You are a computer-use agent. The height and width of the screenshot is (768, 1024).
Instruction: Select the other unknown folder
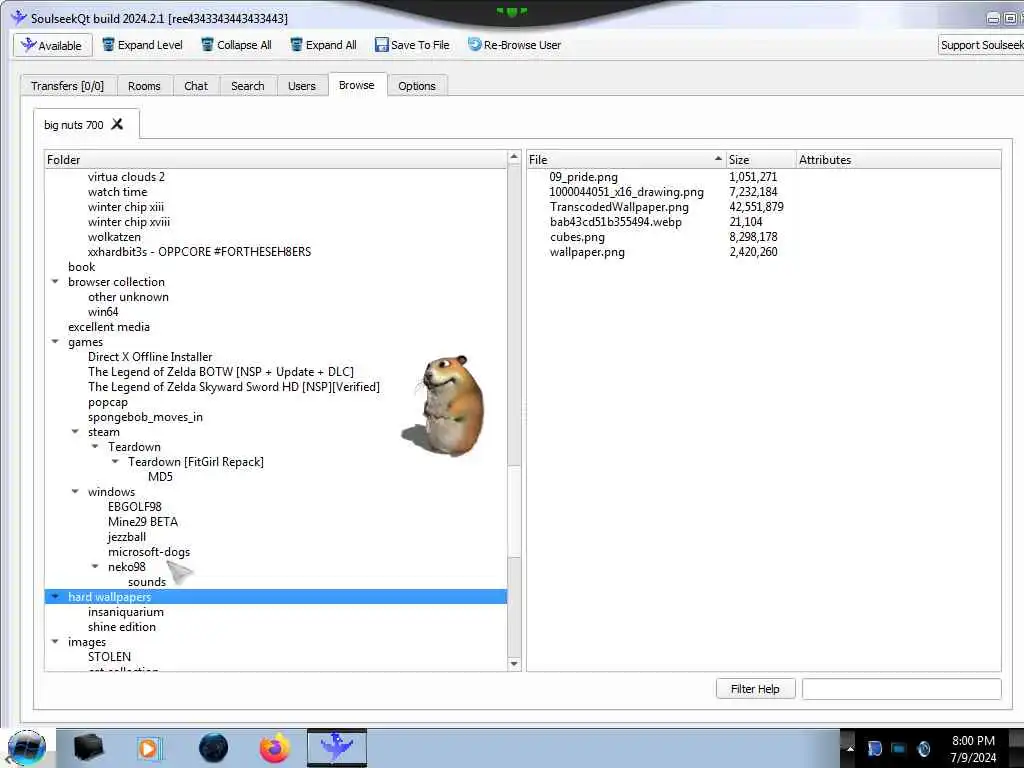coord(128,297)
